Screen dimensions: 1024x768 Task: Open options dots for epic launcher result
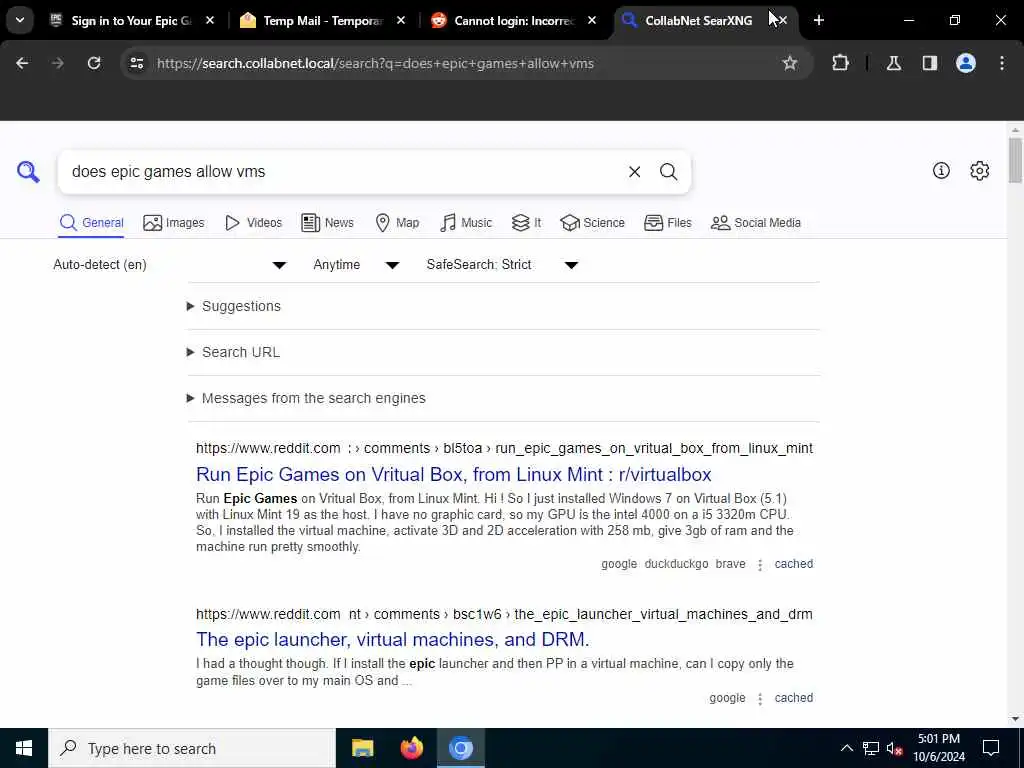760,698
